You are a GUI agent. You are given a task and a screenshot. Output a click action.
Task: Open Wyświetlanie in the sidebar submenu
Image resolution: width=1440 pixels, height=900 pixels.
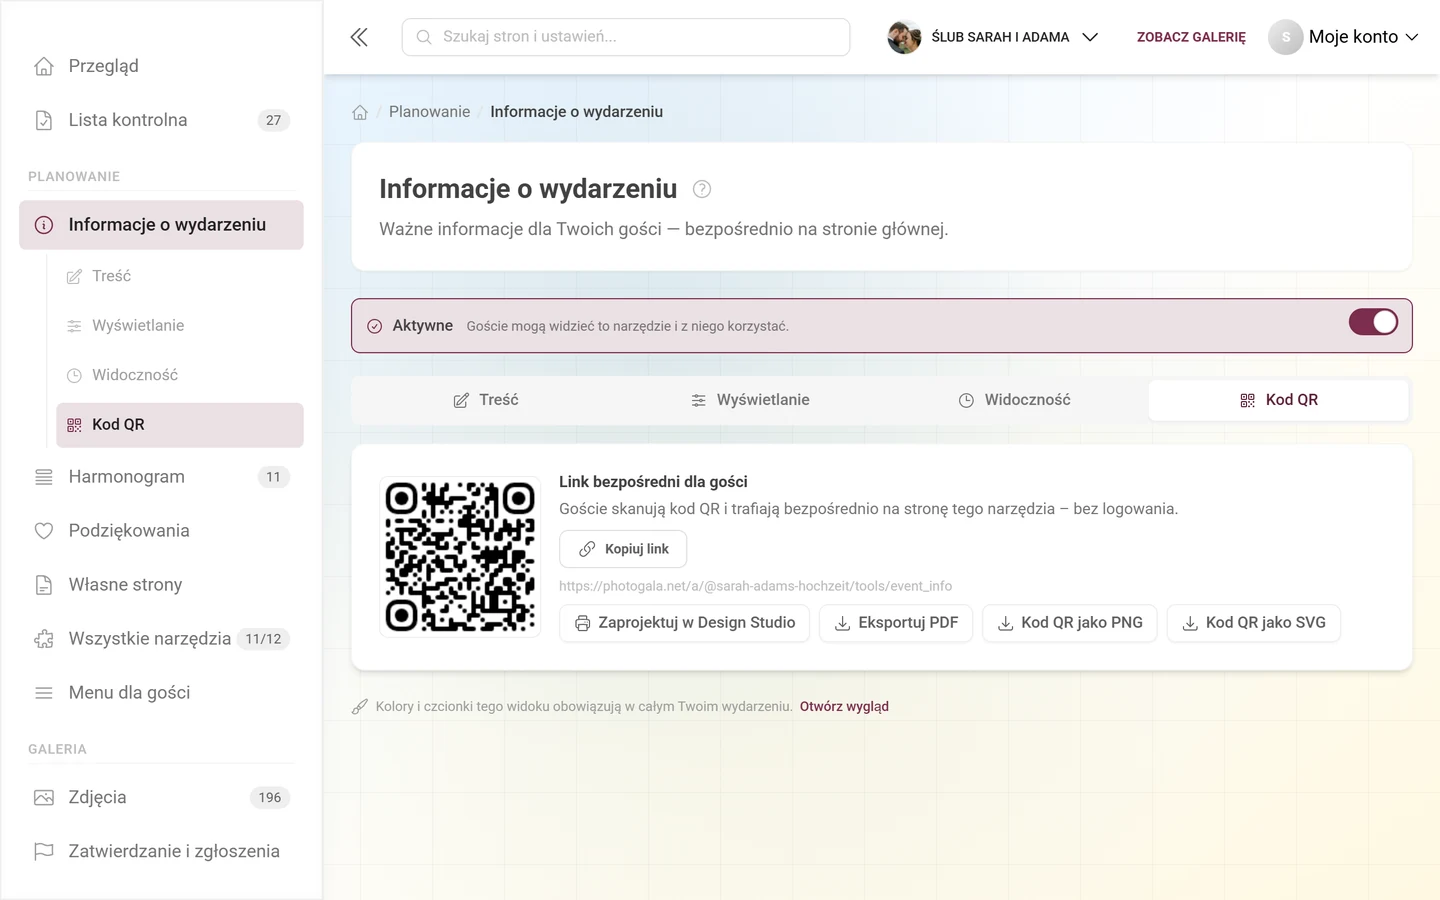180,326
